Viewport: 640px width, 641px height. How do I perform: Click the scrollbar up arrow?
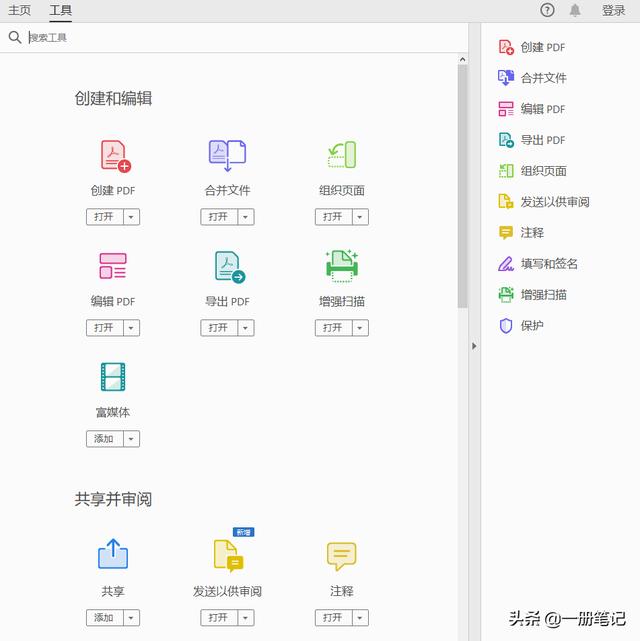(x=462, y=60)
